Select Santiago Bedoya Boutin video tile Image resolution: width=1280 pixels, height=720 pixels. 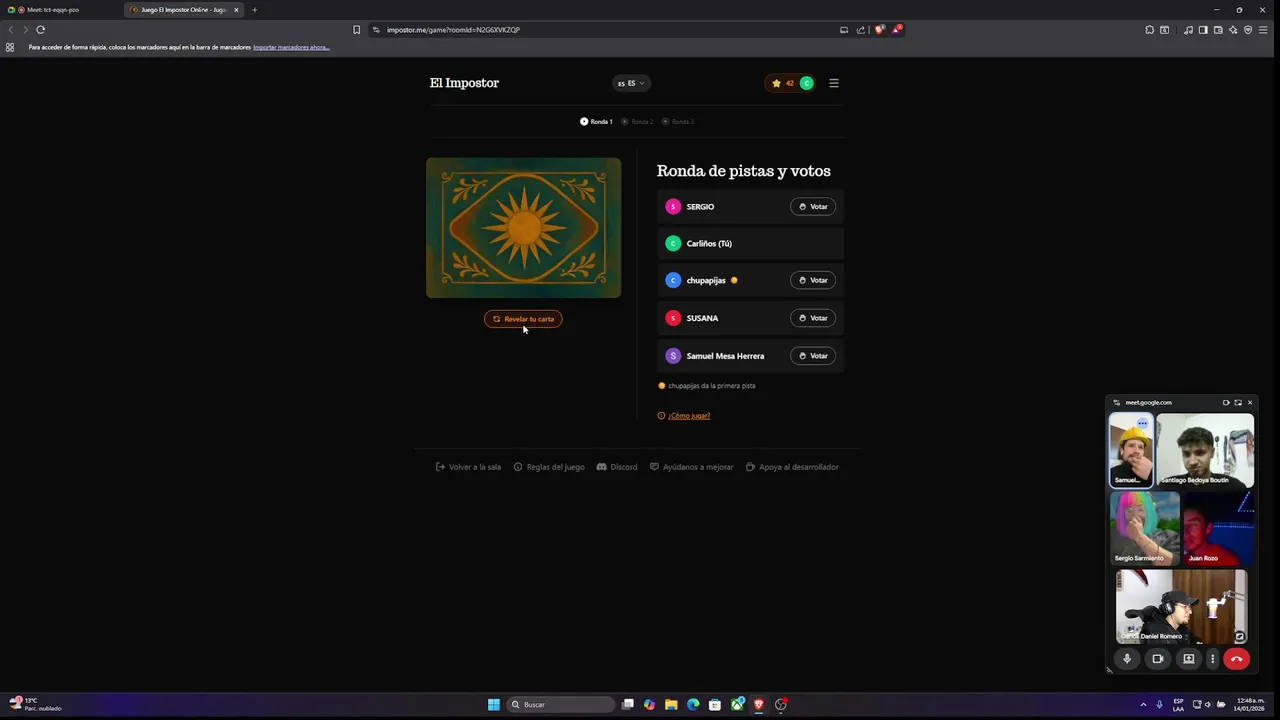click(1205, 450)
